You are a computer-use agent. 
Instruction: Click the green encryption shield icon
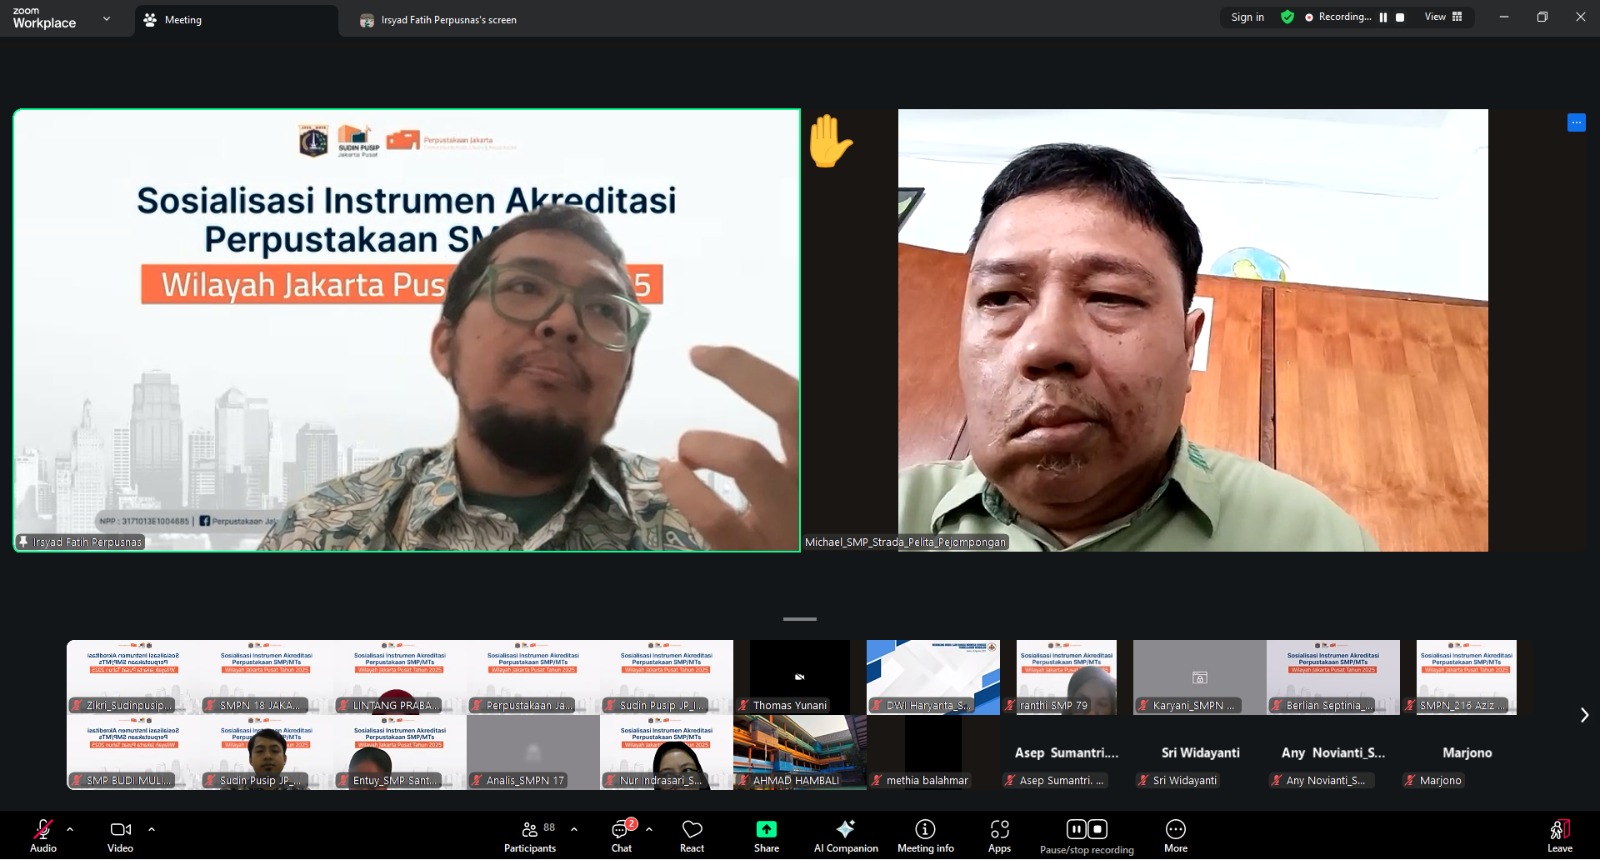(1288, 17)
